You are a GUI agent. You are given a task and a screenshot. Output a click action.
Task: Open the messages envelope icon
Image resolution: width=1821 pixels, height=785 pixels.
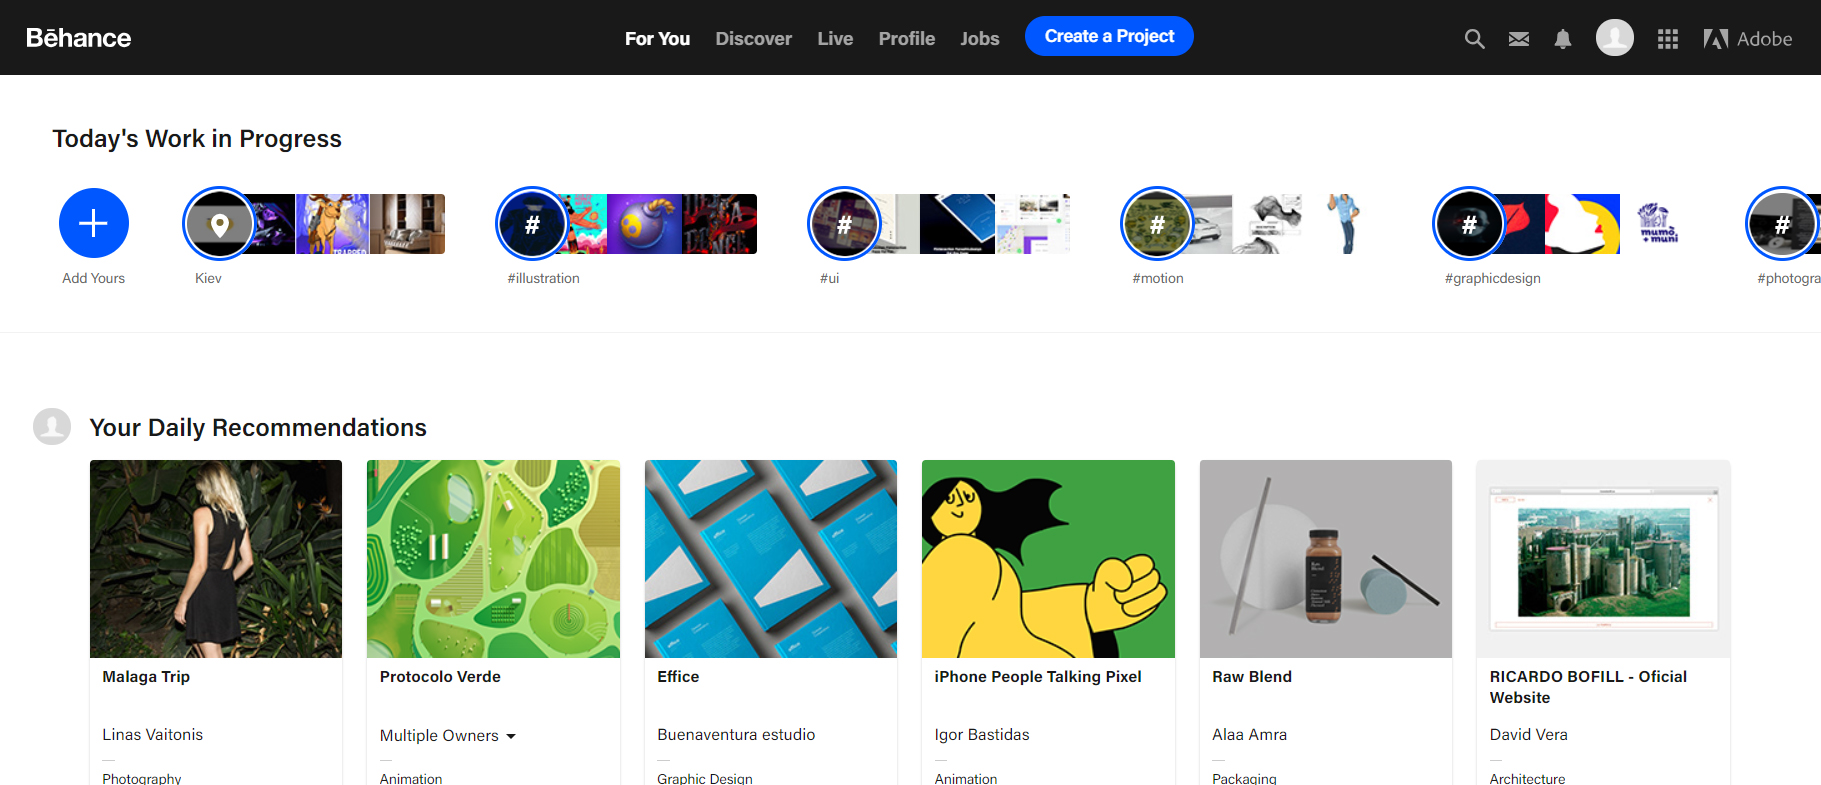1518,39
